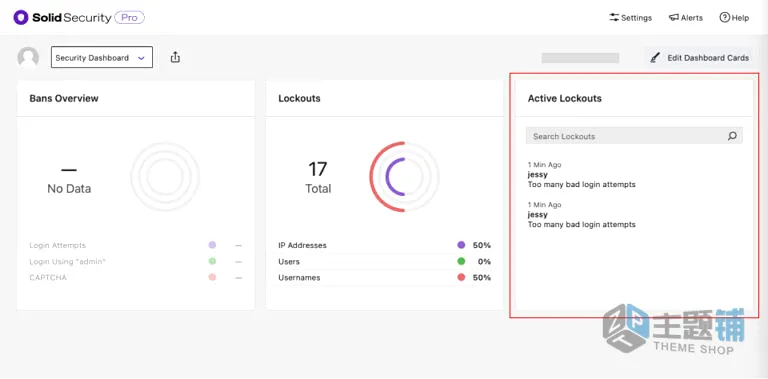
Task: Open the Alerts menu
Action: click(x=686, y=18)
